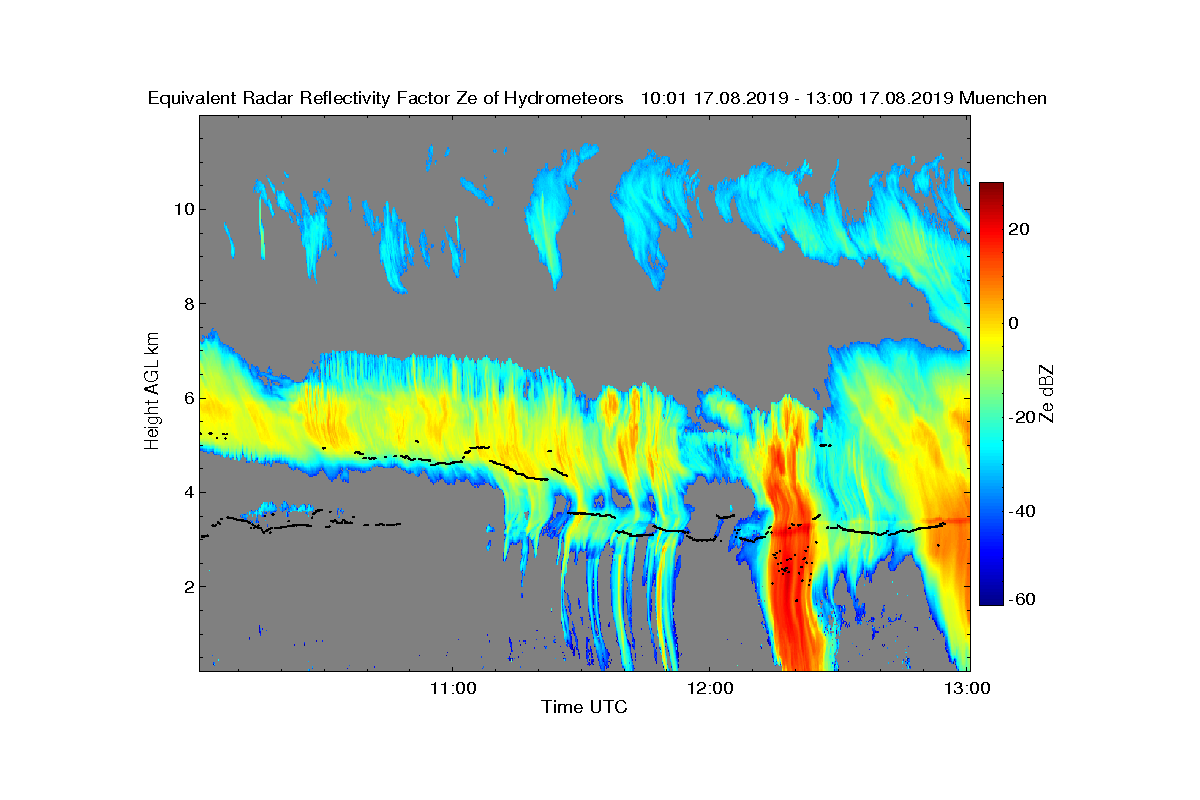Click the 13:00 time tick label
The width and height of the screenshot is (1200, 800).
click(967, 688)
